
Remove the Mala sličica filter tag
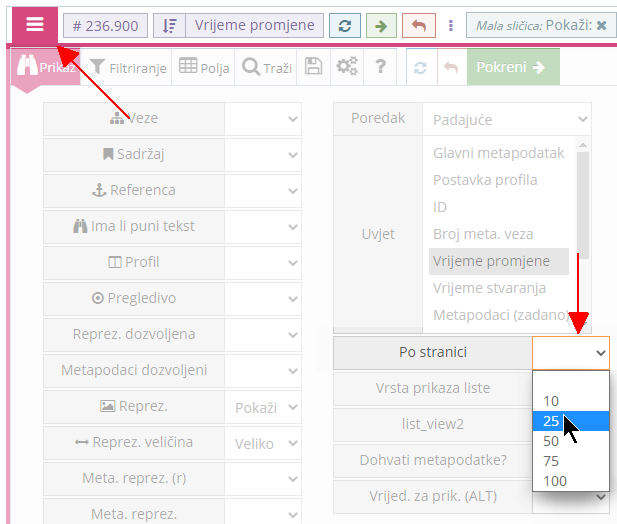coord(601,26)
